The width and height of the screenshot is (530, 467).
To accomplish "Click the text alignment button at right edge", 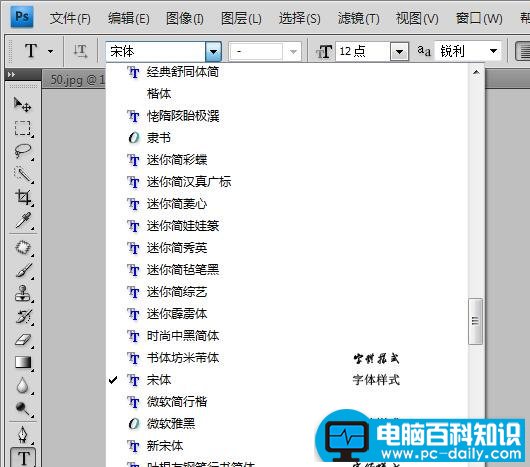I will 523,51.
